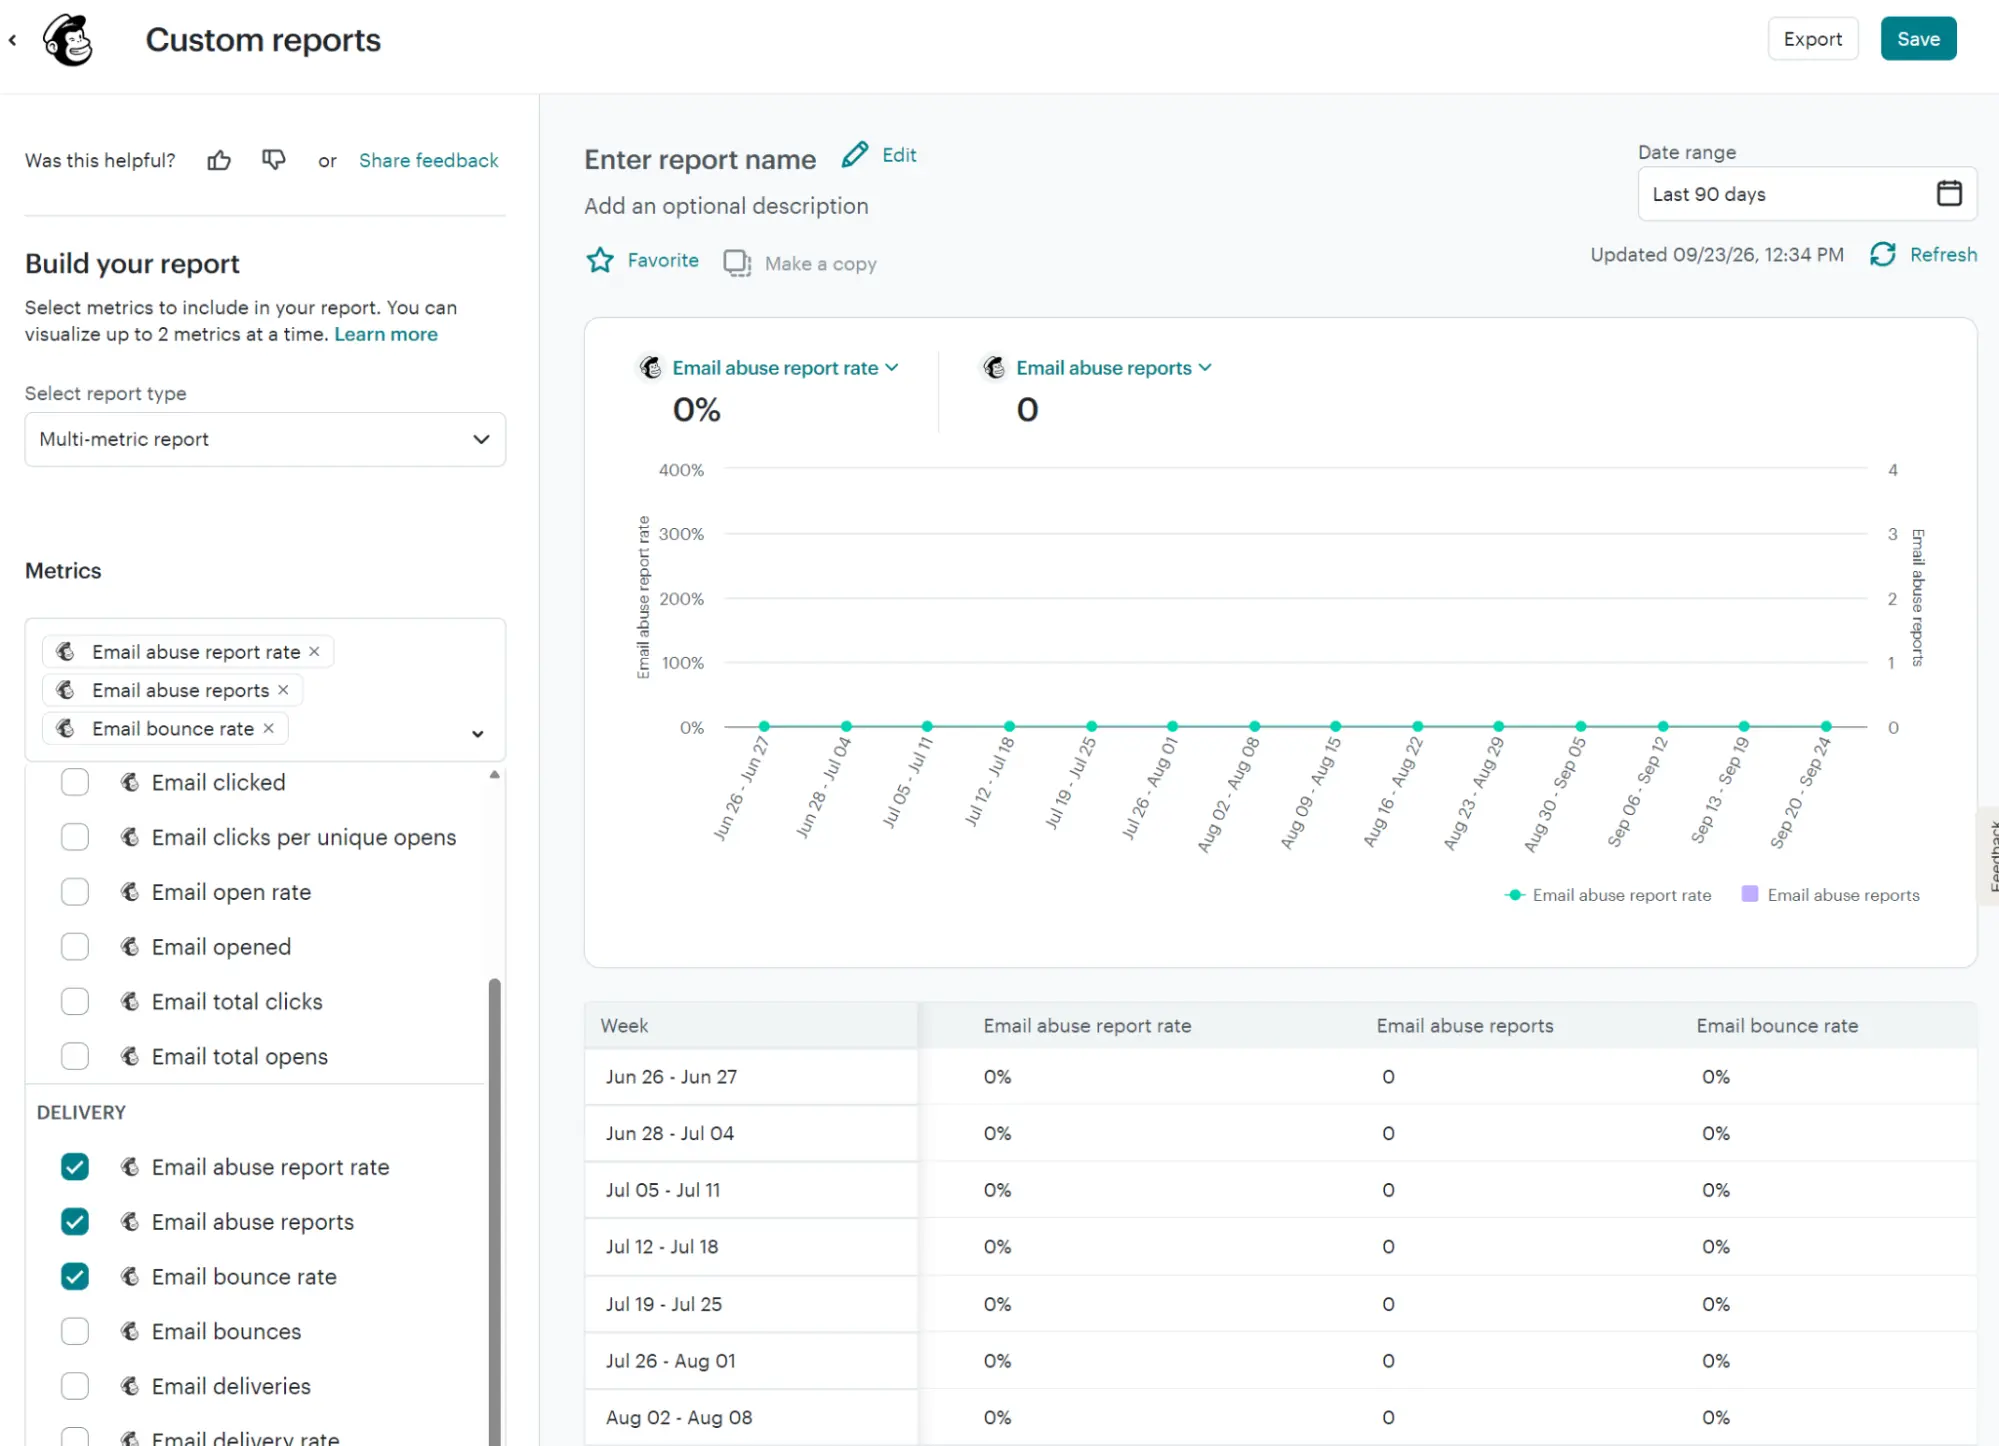Give thumbs up feedback
1999x1446 pixels.
pos(219,160)
